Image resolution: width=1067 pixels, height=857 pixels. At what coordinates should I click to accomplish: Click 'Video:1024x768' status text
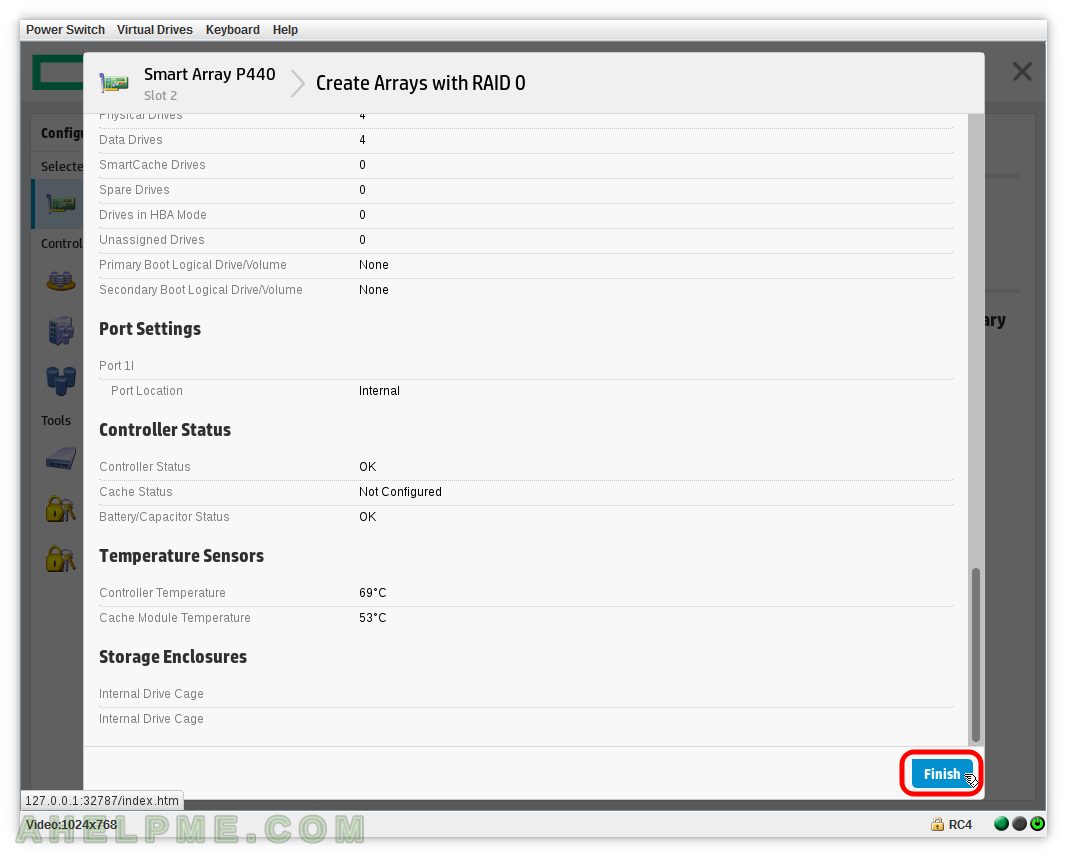click(71, 825)
